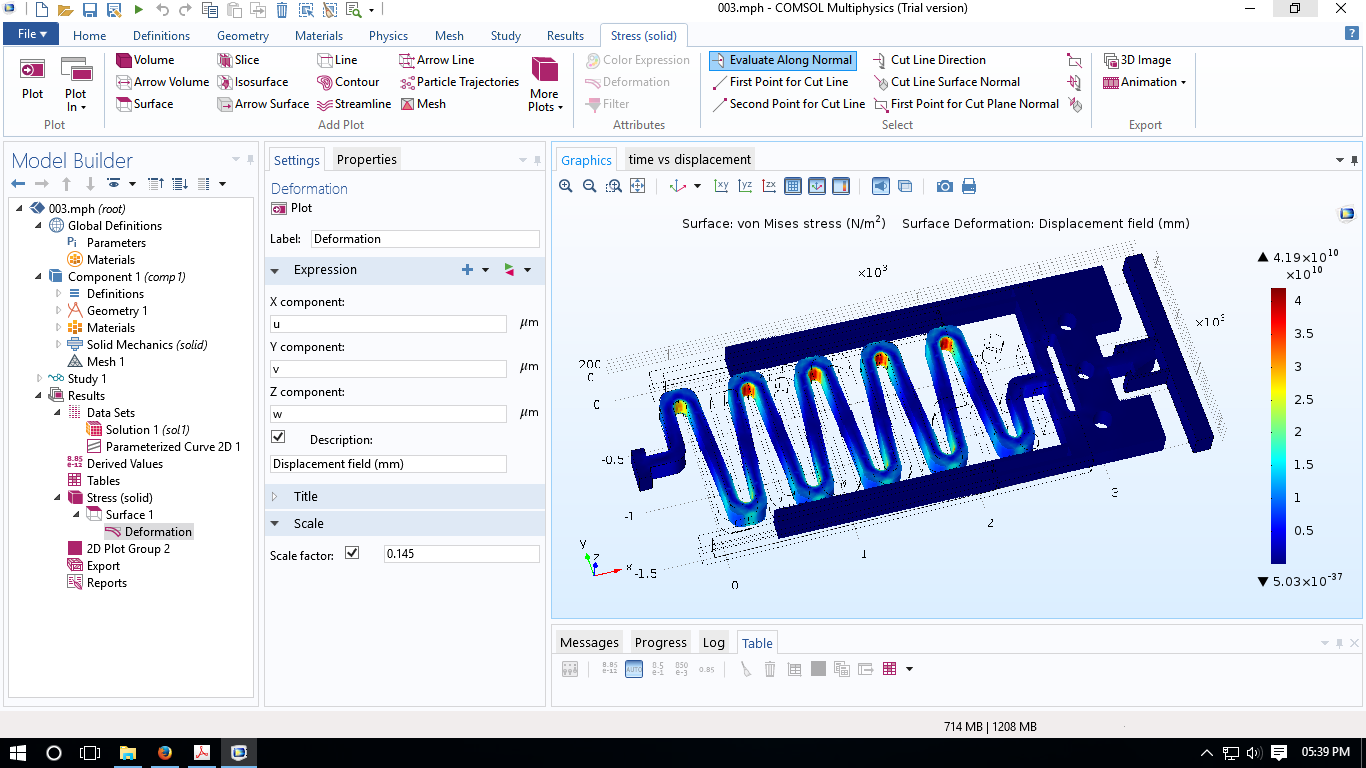The width and height of the screenshot is (1366, 768).
Task: Click the Zoom In magnifier icon
Action: pos(566,186)
